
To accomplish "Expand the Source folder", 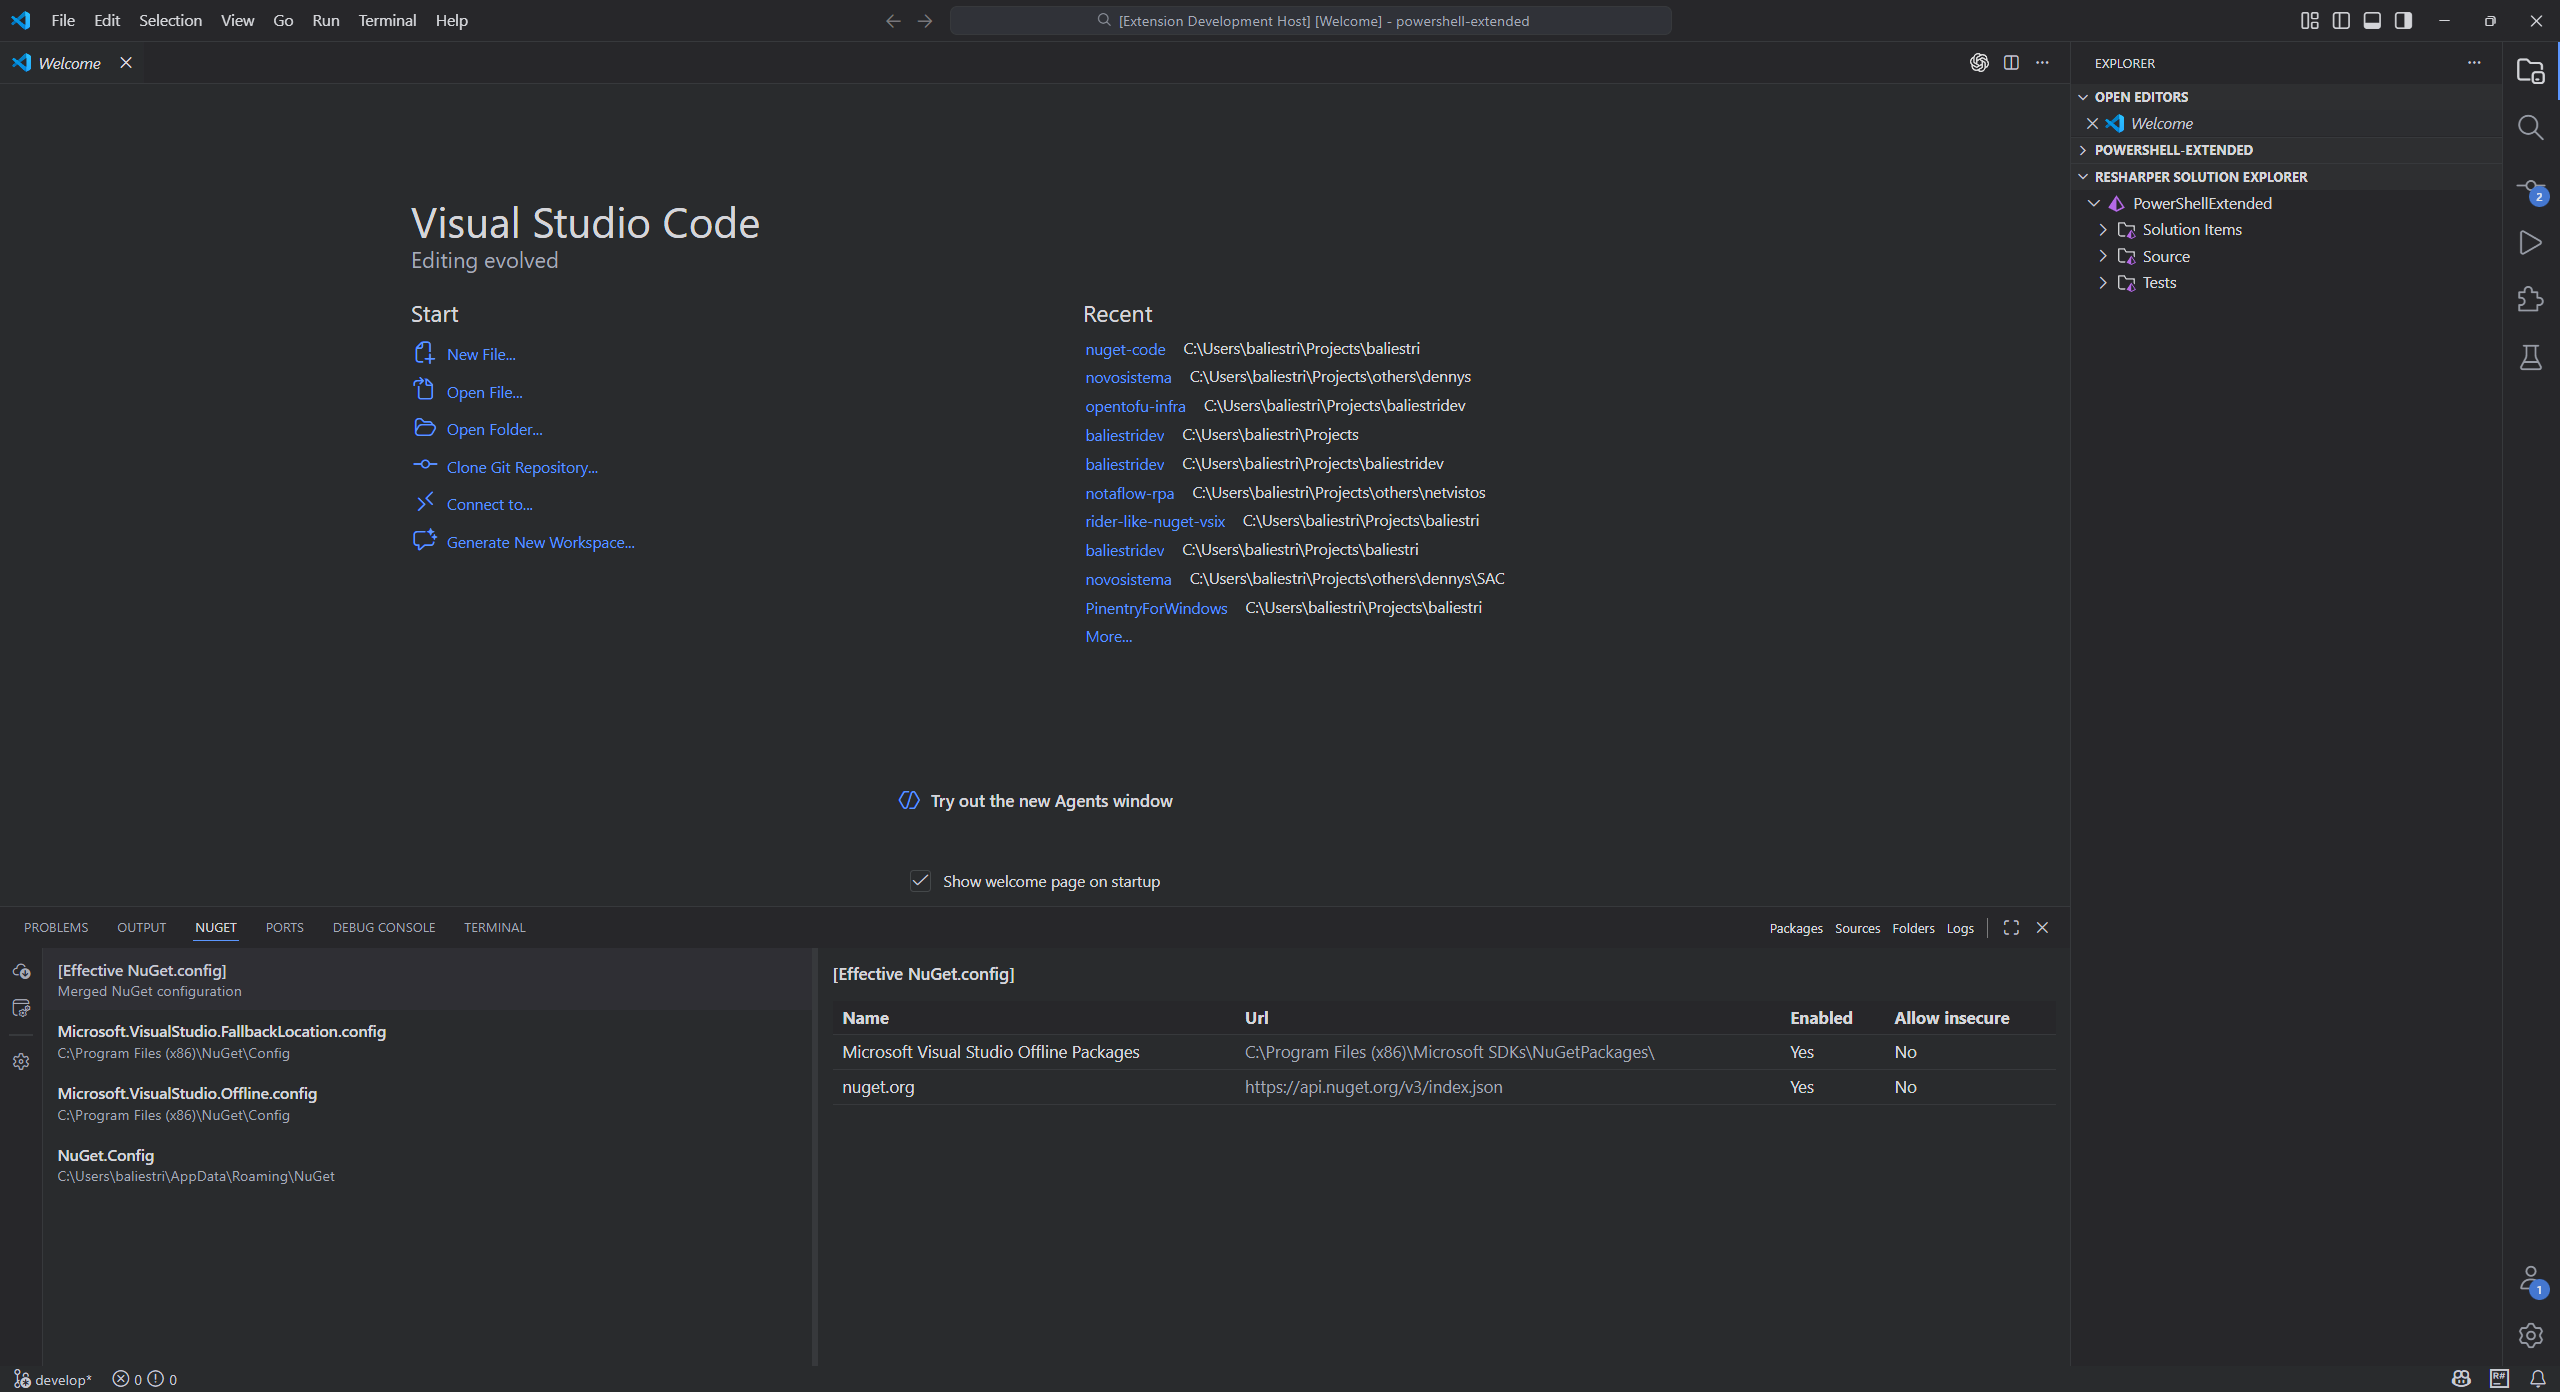I will click(2103, 257).
